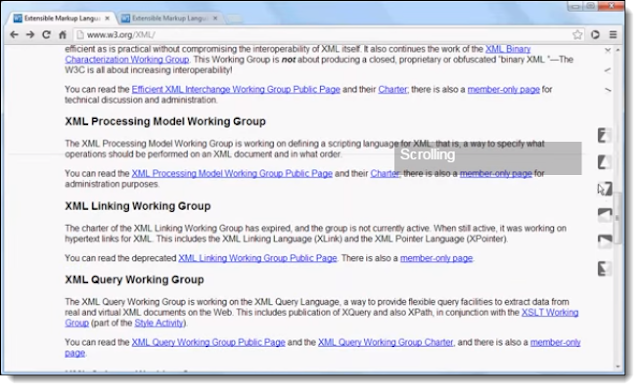Open XML Processing Model Working Group Public Page
This screenshot has width=640, height=390.
(232, 173)
